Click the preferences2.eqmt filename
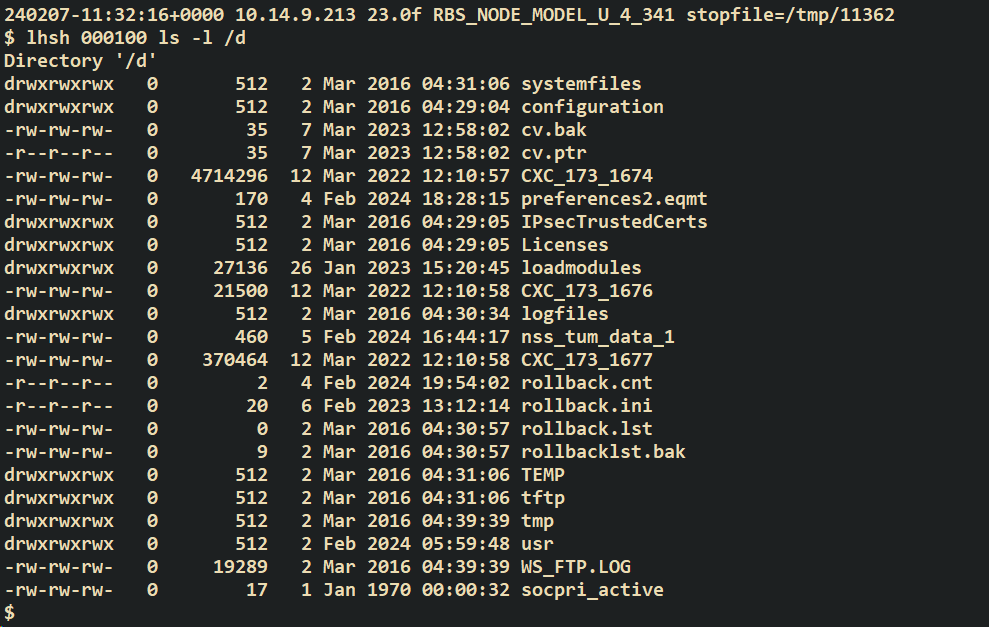The height and width of the screenshot is (627, 989). (614, 199)
